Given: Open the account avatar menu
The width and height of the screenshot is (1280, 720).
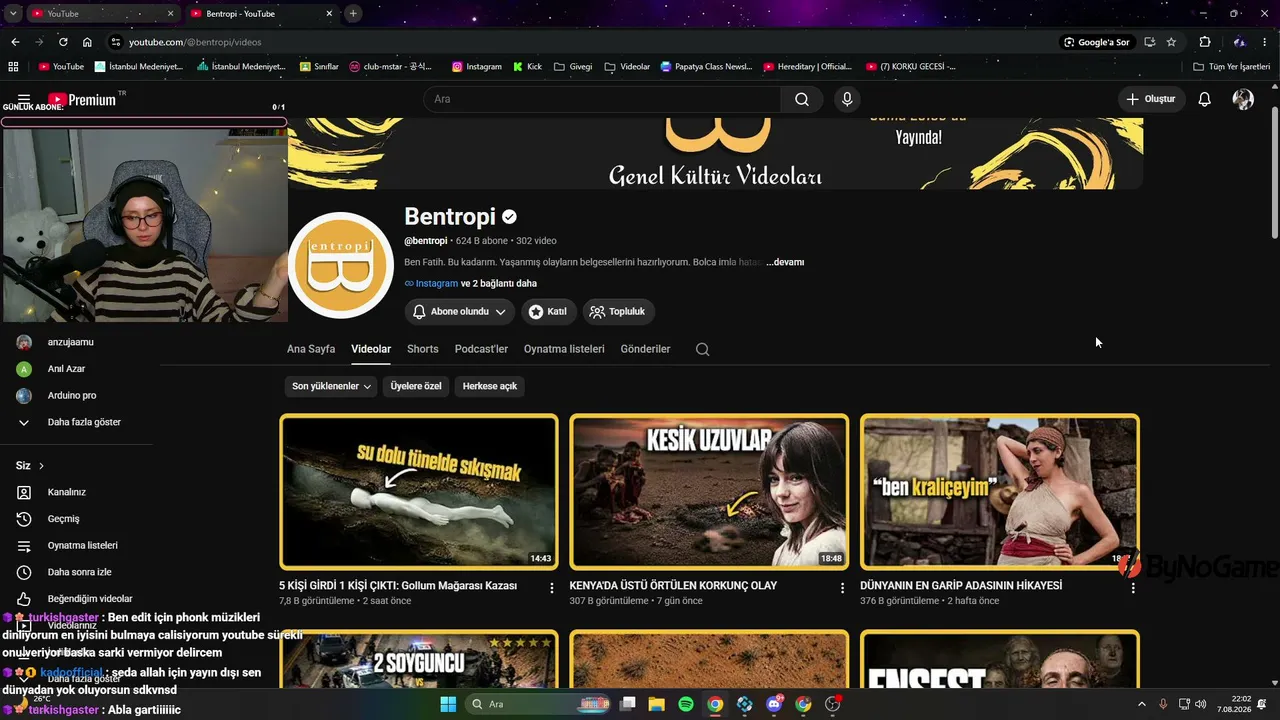Looking at the screenshot, I should [1243, 99].
